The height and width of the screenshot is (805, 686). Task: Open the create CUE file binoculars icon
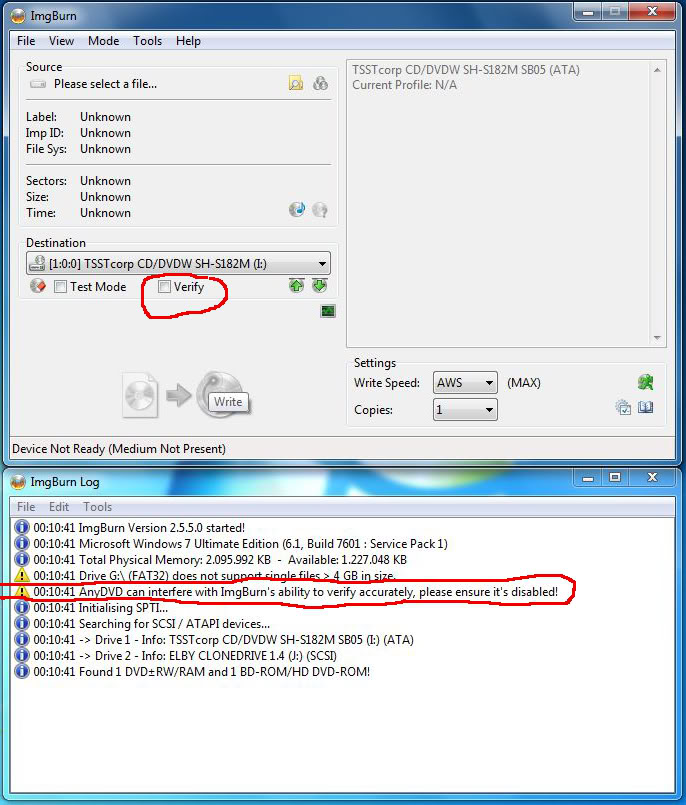point(320,83)
